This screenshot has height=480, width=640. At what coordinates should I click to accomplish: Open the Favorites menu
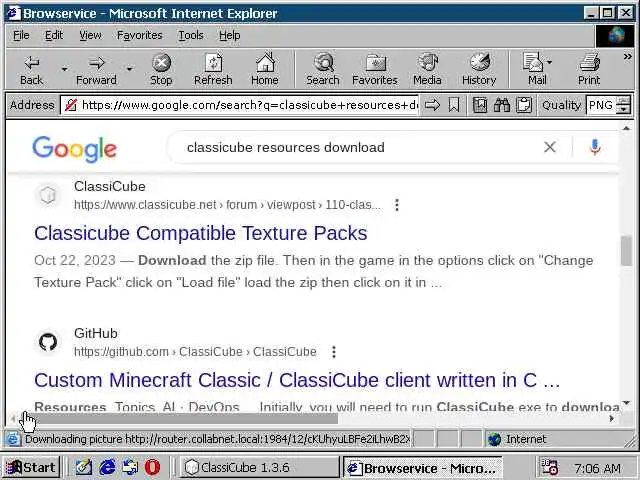140,36
